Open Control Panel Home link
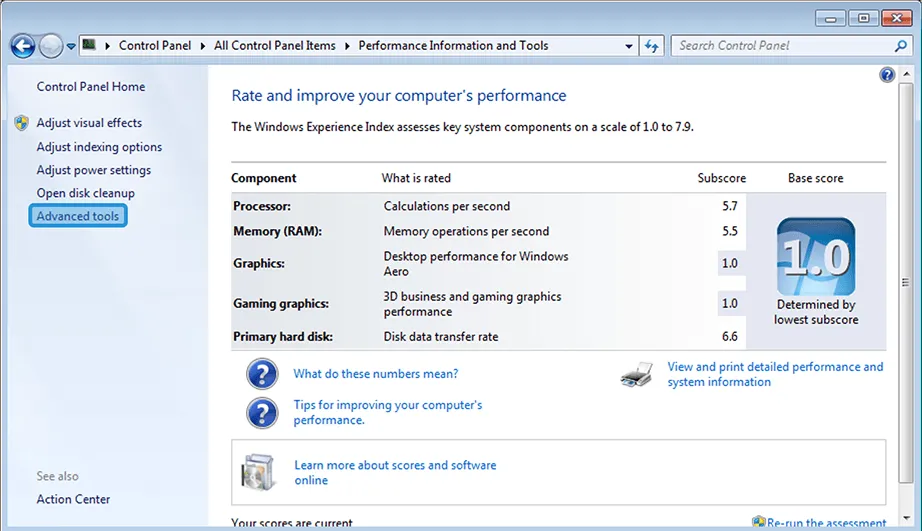This screenshot has width=922, height=531. click(91, 86)
